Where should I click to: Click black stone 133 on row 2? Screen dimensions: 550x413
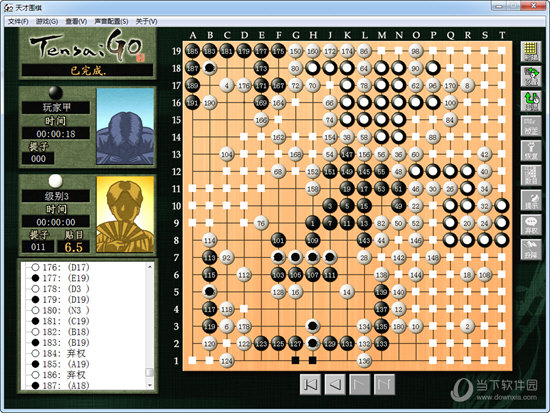click(381, 344)
